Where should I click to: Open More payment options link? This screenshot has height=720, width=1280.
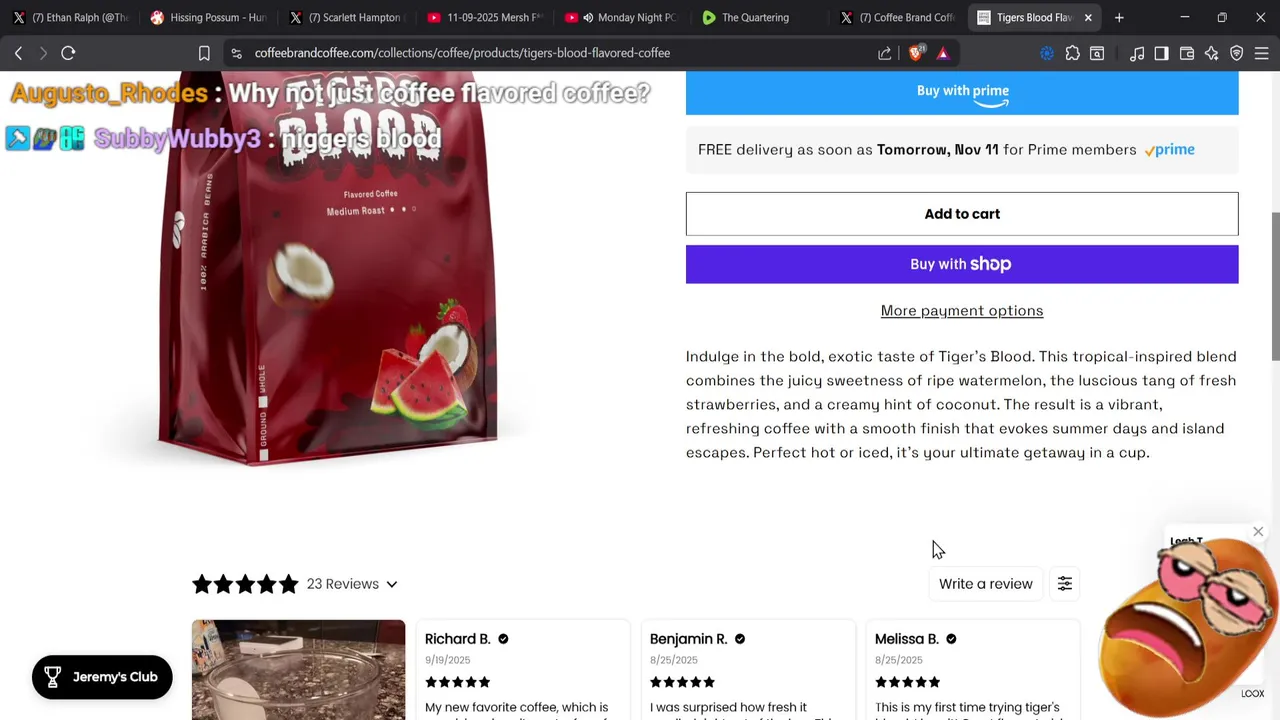tap(962, 311)
